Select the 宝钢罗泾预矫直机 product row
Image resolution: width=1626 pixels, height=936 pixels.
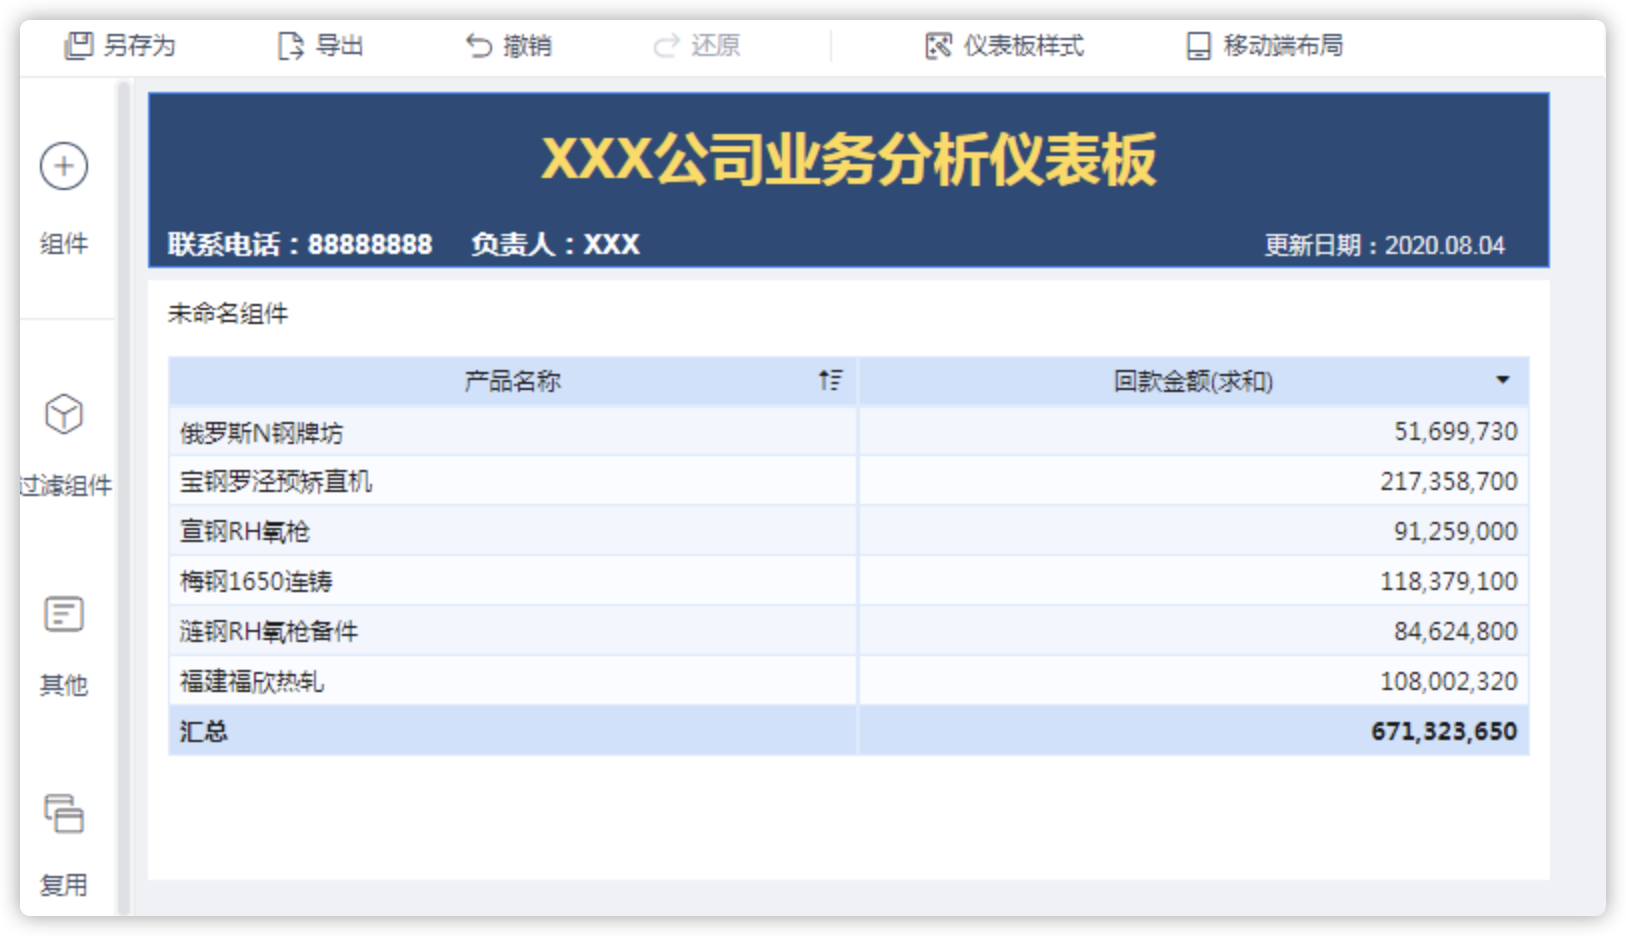(x=276, y=482)
